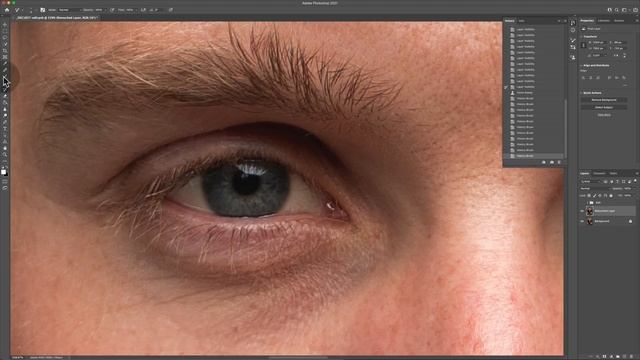This screenshot has width=640, height=360.
Task: Select the Crop tool
Action: point(5,51)
